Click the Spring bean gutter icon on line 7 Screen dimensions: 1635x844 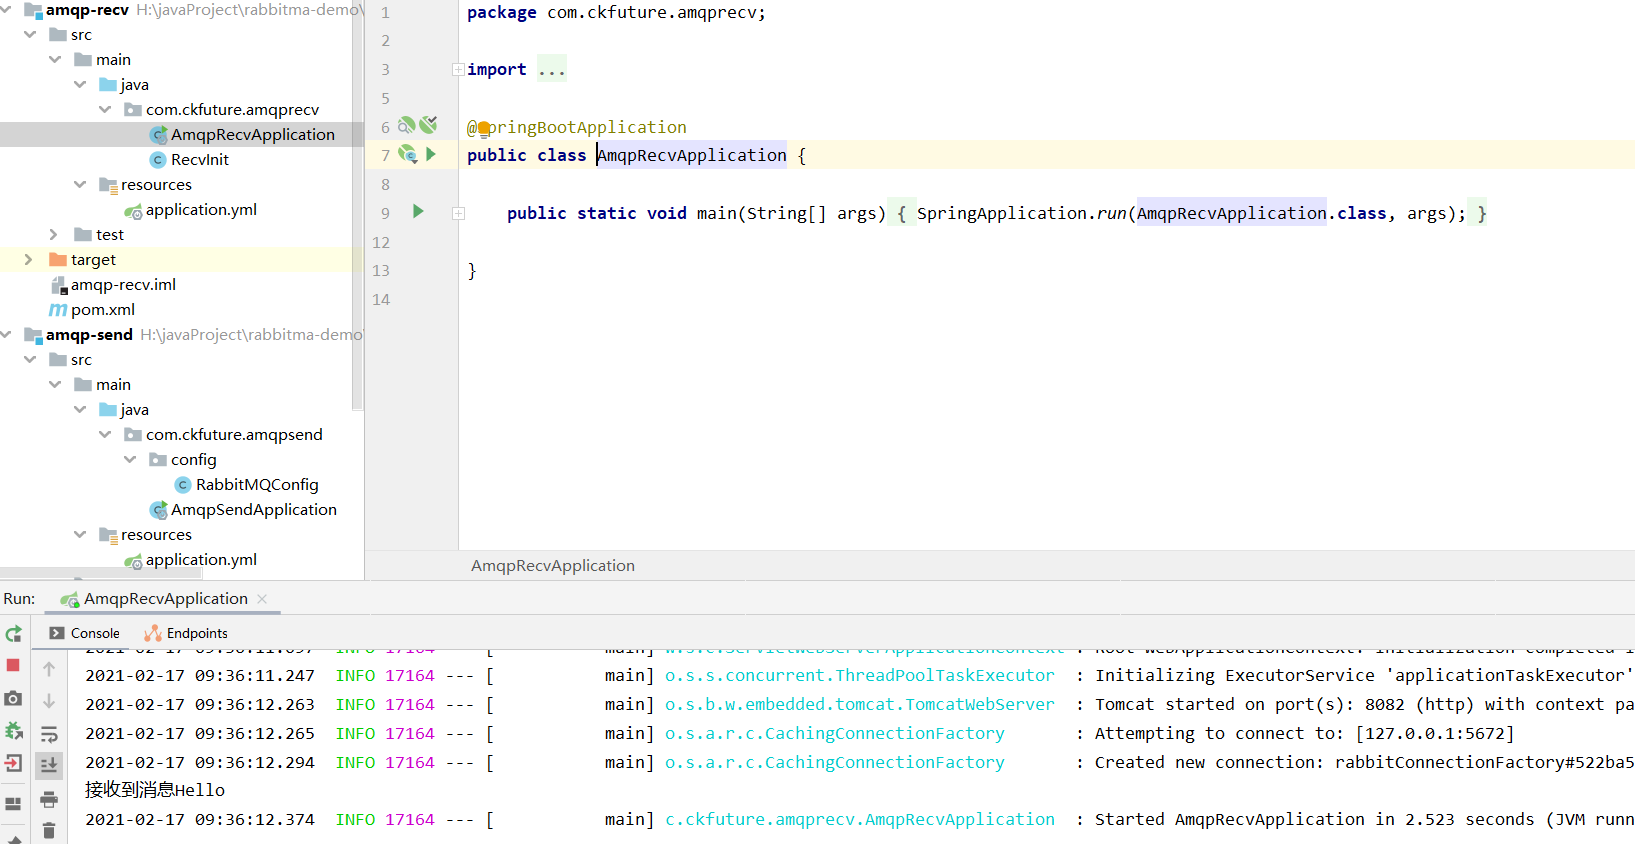click(407, 154)
